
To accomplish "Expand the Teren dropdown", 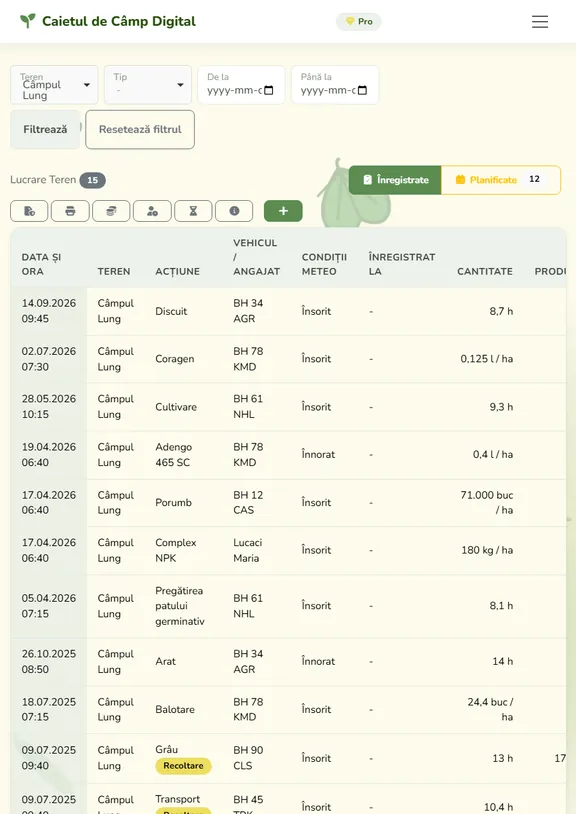I will point(54,85).
